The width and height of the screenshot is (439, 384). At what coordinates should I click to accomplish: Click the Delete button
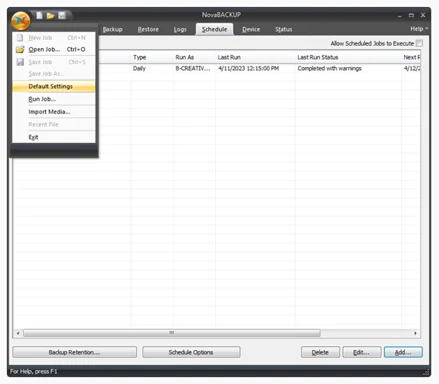(320, 352)
